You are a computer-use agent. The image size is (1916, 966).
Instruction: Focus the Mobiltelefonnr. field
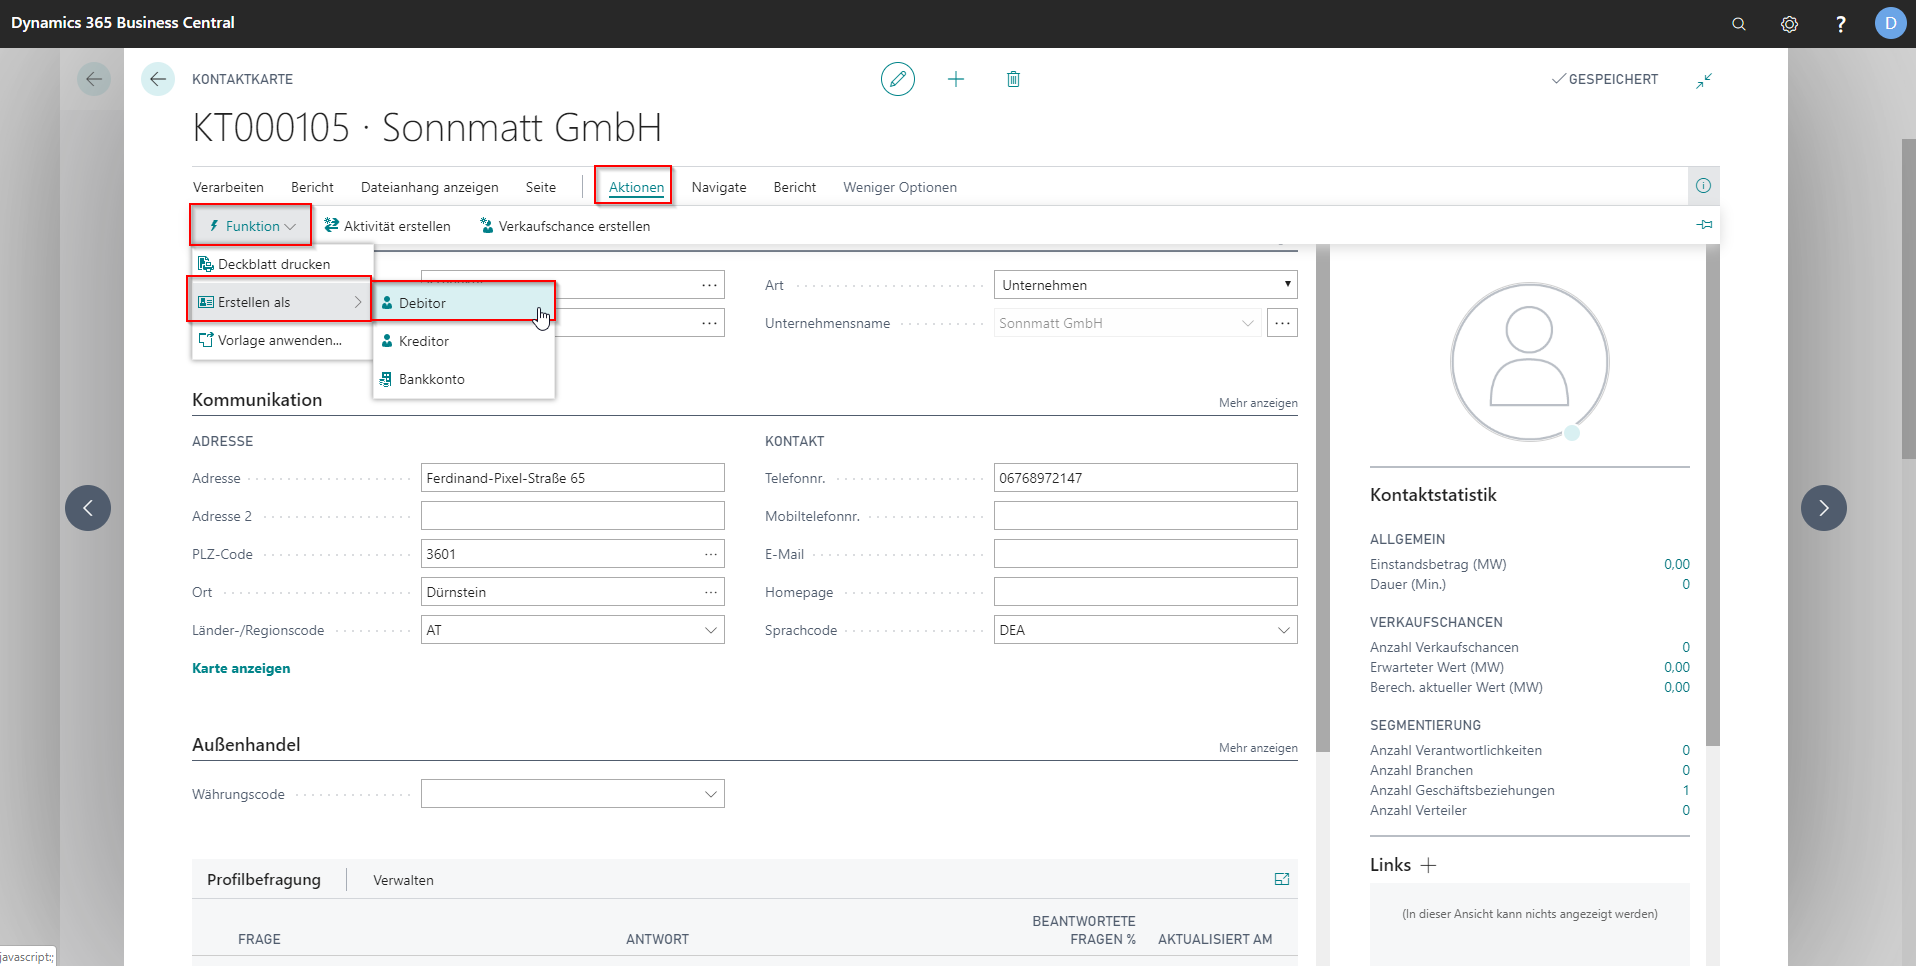pos(1146,516)
